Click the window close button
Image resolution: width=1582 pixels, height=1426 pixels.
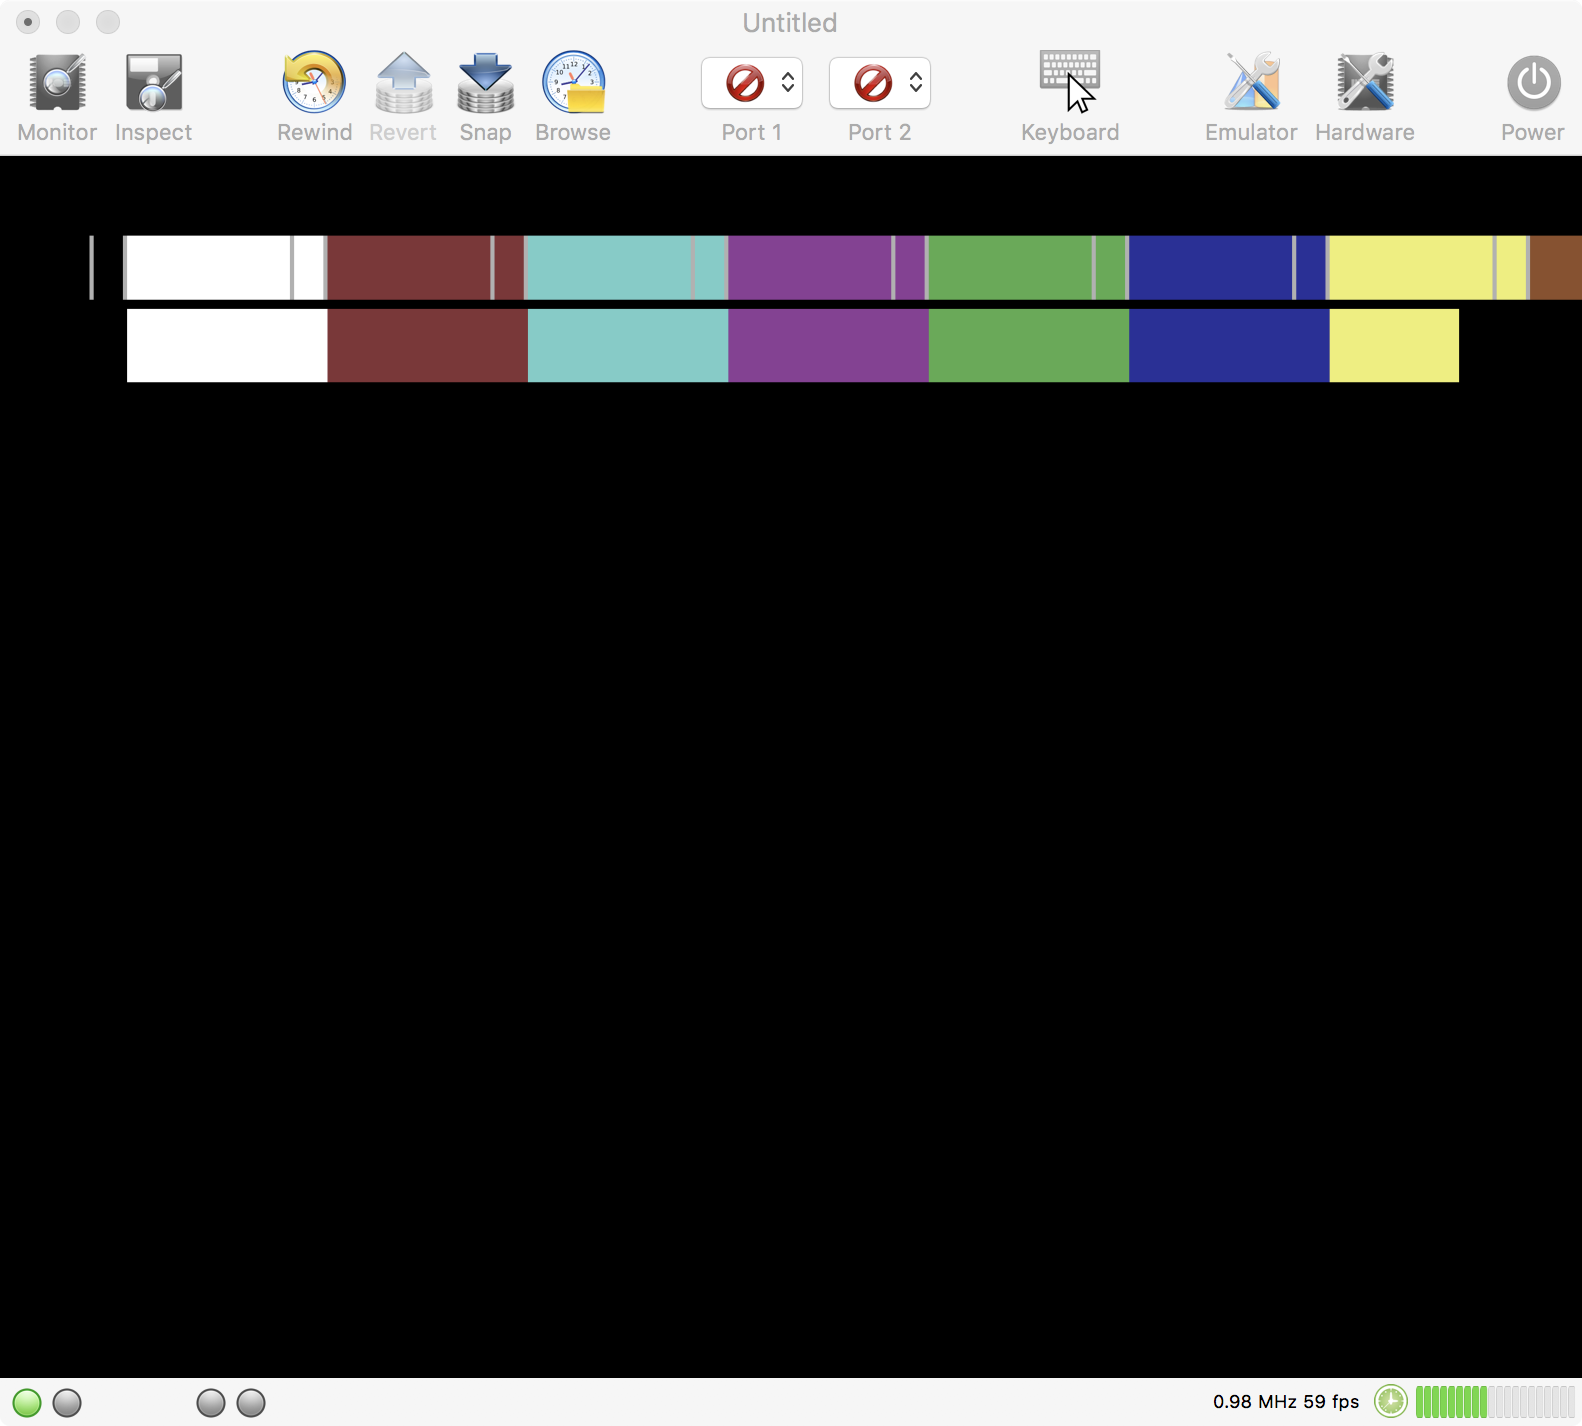coord(28,22)
